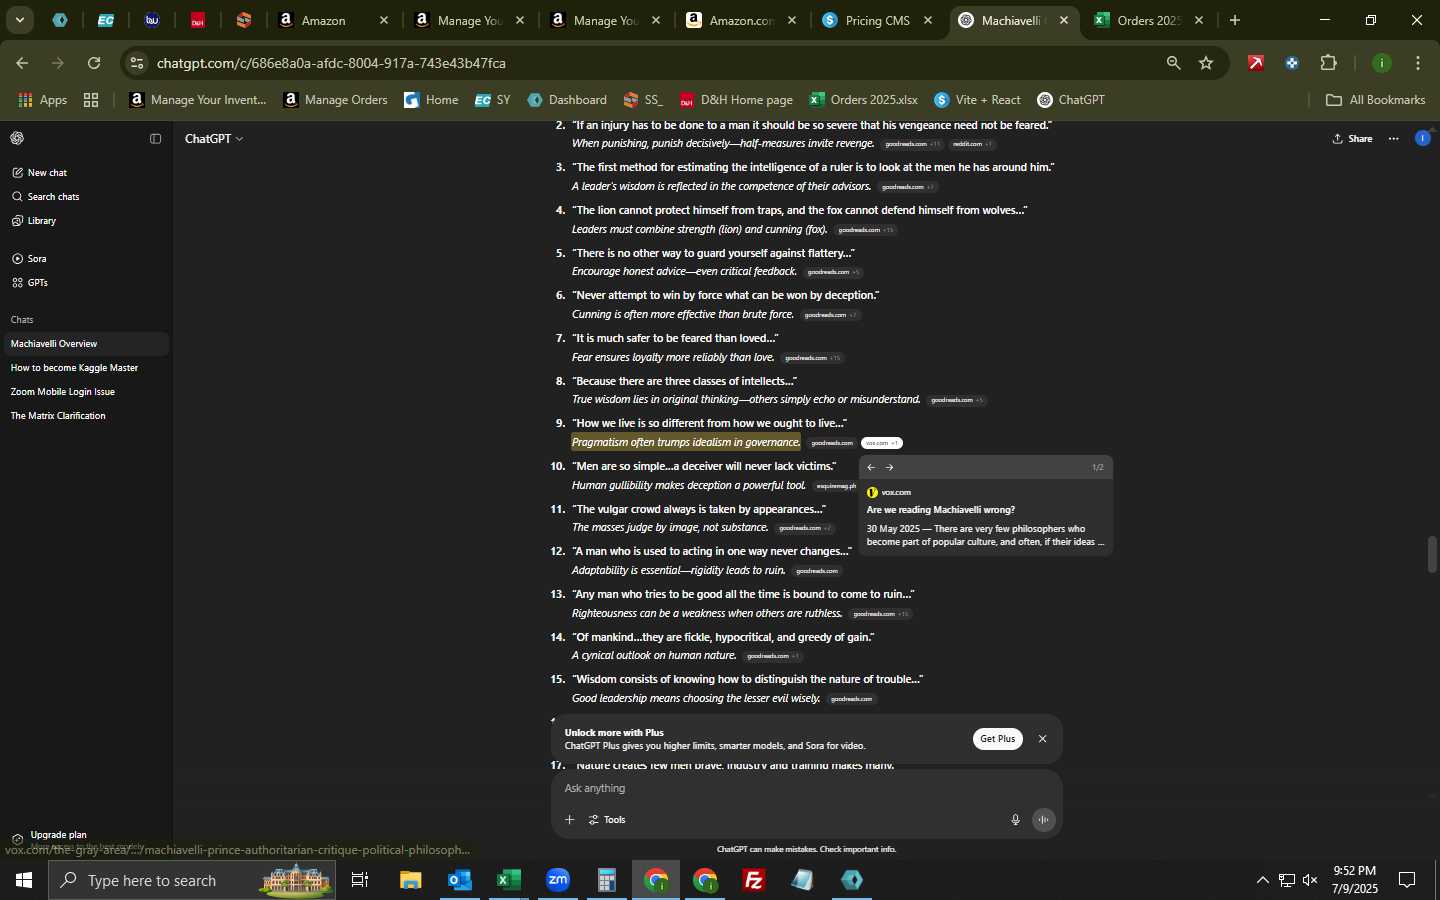The width and height of the screenshot is (1440, 900).
Task: Reload the page
Action: (x=94, y=63)
